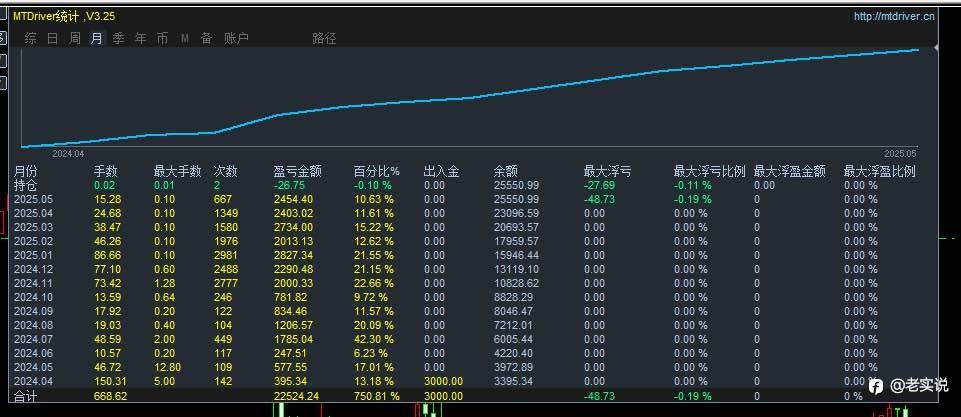
Task: Click the 最大浮亏 column header
Action: point(607,172)
